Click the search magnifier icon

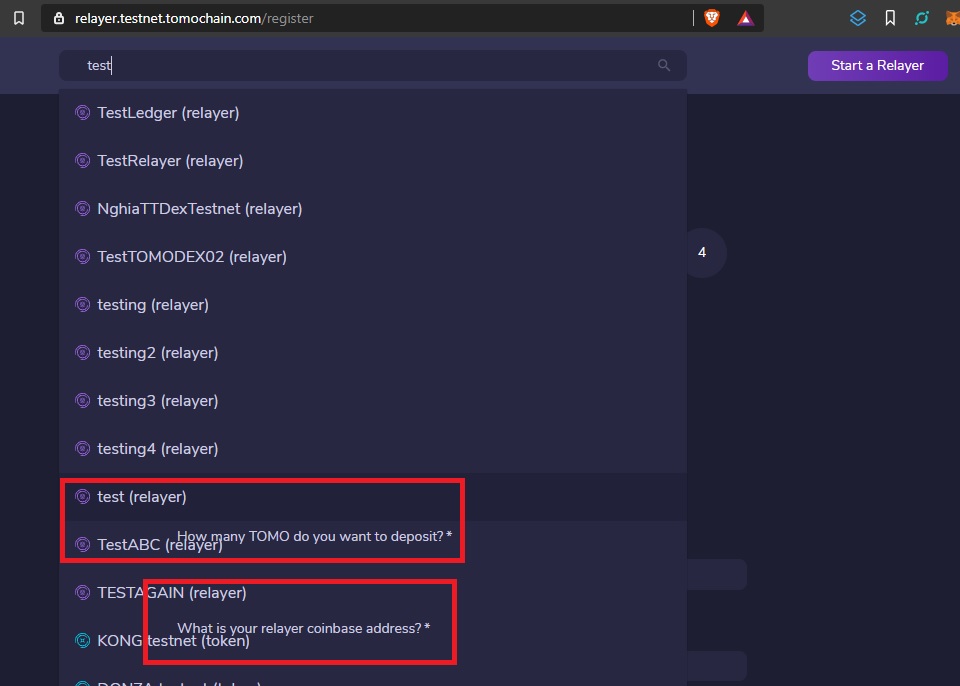tap(664, 65)
